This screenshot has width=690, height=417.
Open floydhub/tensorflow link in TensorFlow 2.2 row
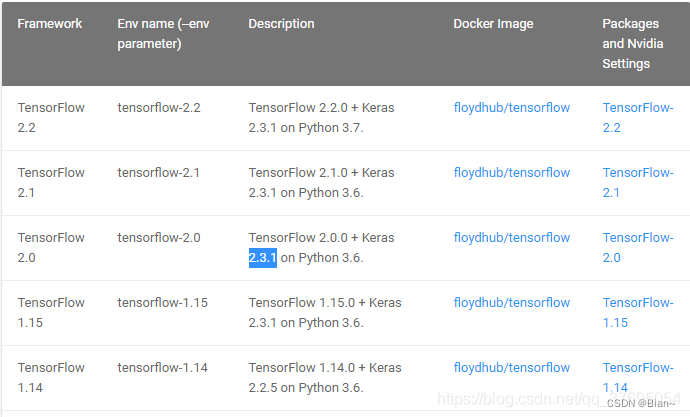[512, 108]
